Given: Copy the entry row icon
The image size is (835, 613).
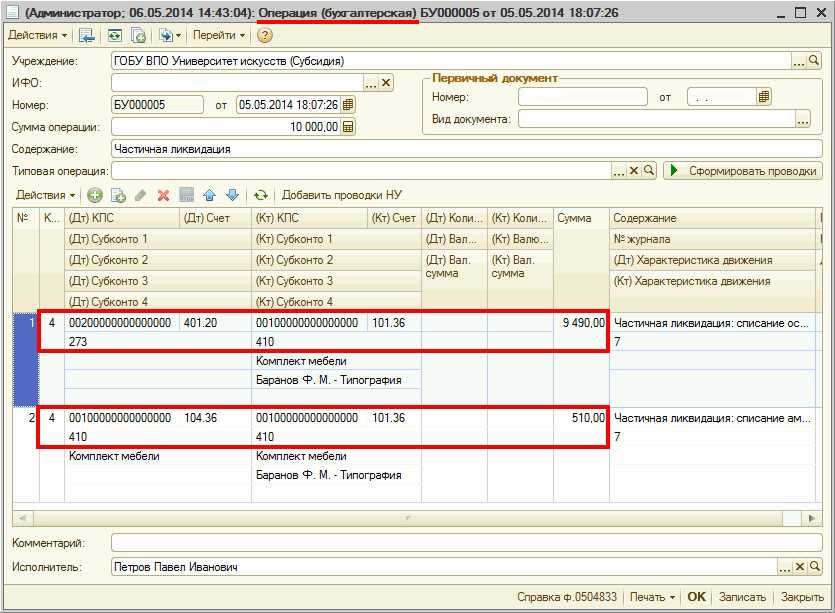Looking at the screenshot, I should click(118, 196).
